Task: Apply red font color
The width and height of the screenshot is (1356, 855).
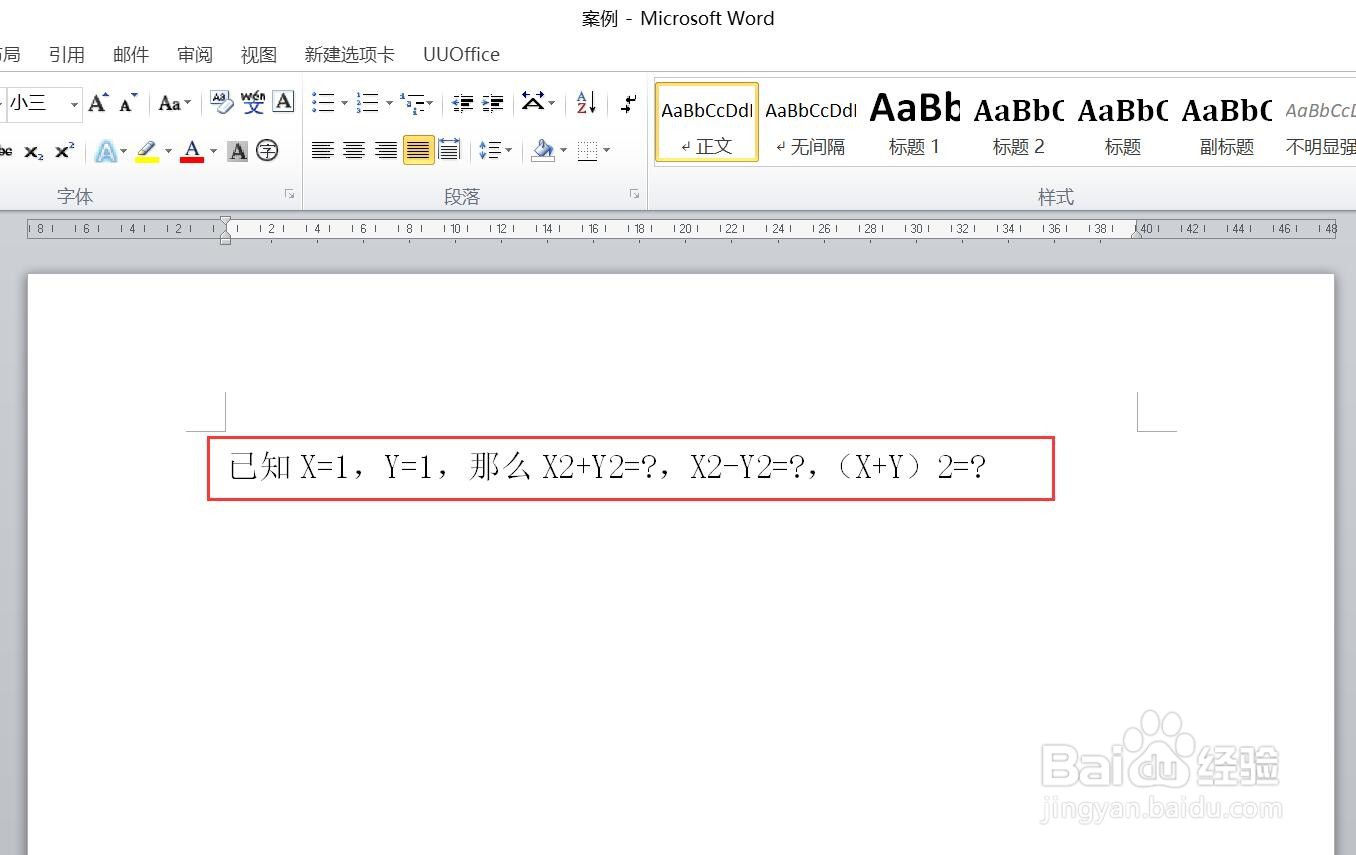Action: tap(193, 151)
